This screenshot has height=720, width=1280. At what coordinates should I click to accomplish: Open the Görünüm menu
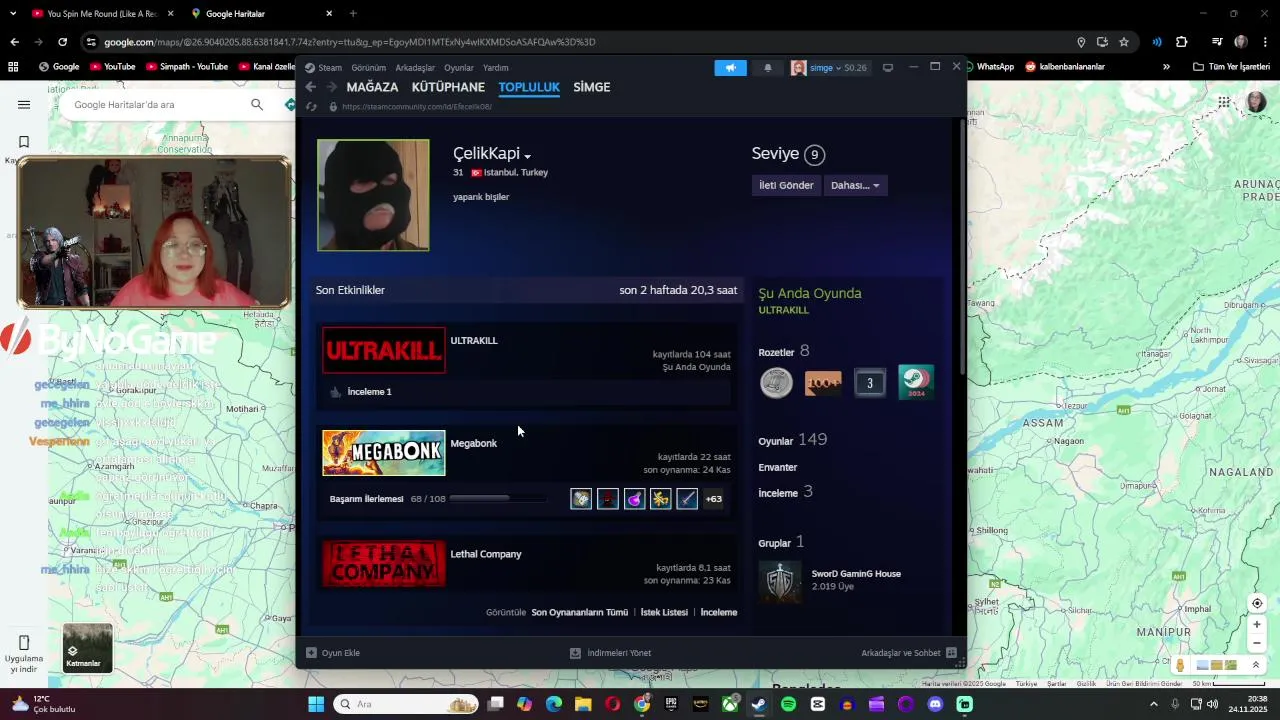pyautogui.click(x=369, y=68)
